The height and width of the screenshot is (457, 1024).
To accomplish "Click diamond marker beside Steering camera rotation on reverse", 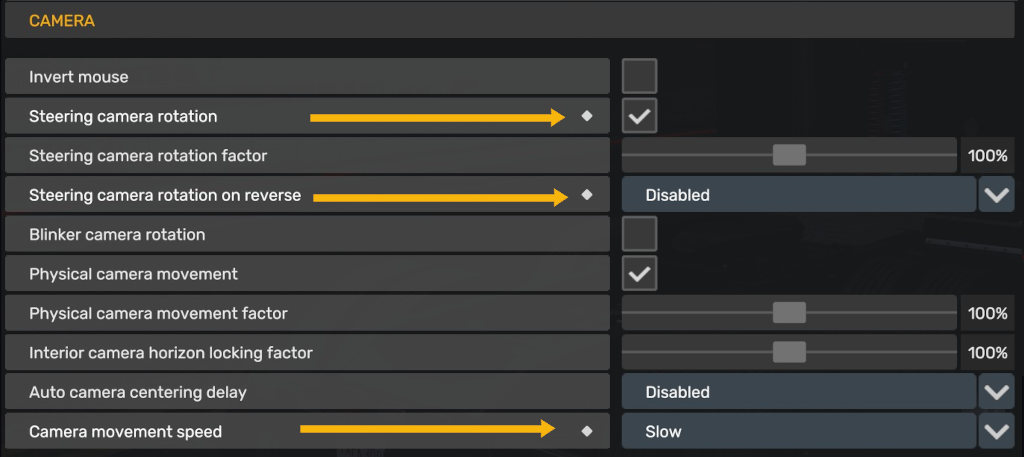I will [587, 195].
